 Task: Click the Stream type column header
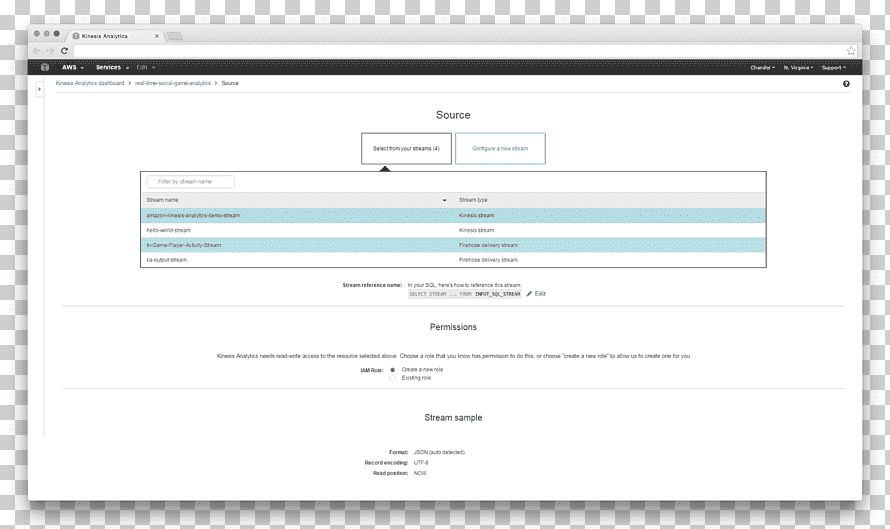(x=473, y=200)
